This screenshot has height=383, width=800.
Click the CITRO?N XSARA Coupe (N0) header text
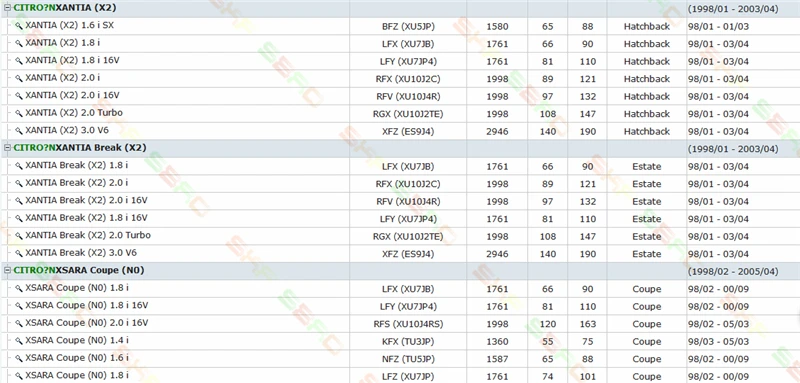[x=79, y=270]
